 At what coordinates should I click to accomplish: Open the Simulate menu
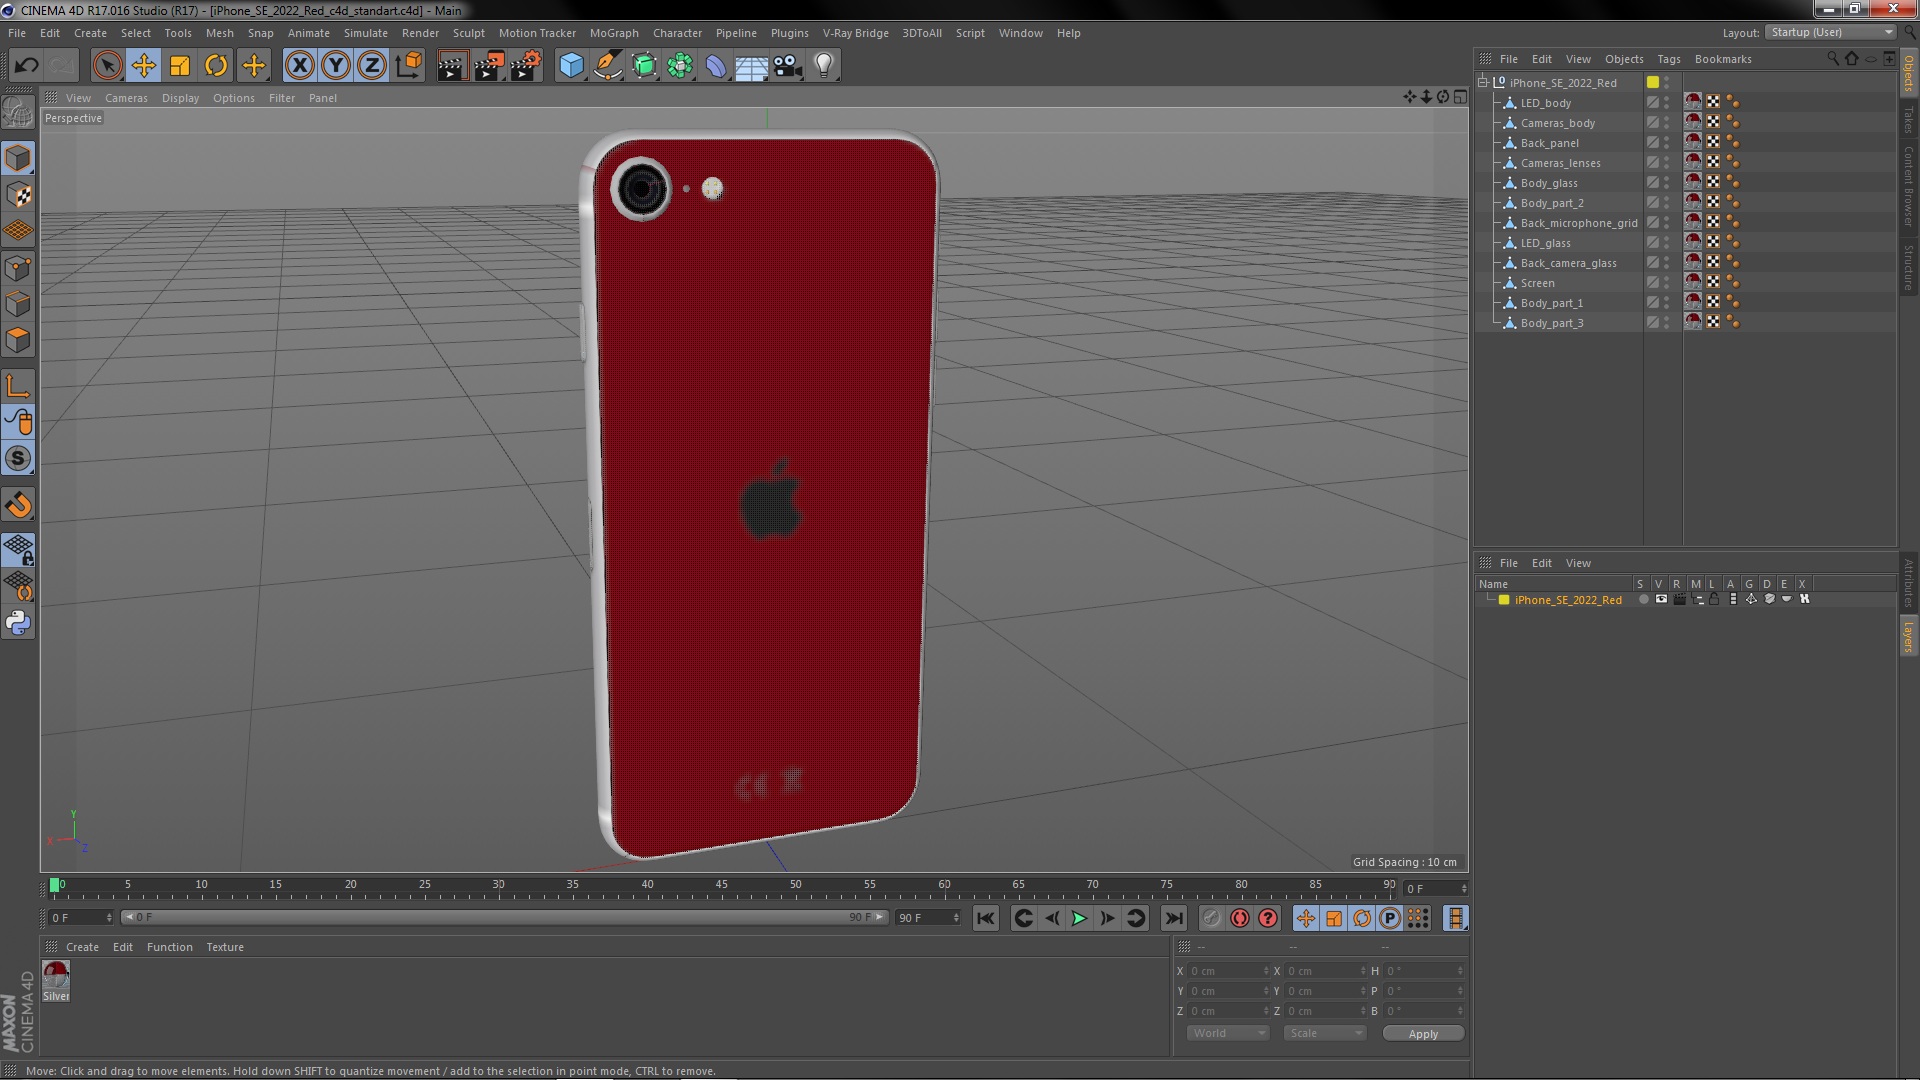pos(366,33)
